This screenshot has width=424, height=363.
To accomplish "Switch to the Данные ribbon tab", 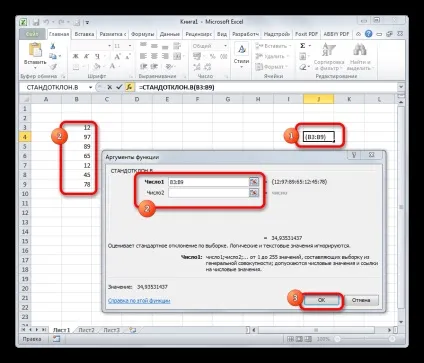I will click(170, 34).
